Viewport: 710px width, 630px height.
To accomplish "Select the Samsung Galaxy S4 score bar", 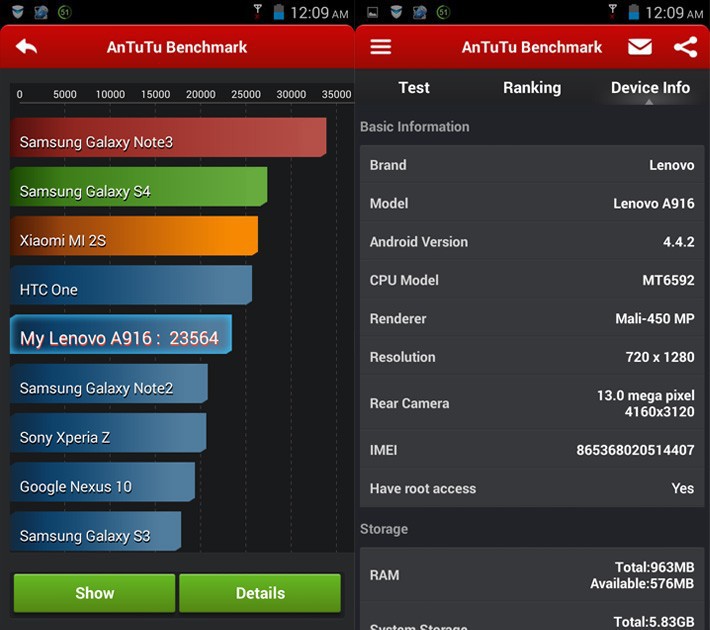I will 139,187.
